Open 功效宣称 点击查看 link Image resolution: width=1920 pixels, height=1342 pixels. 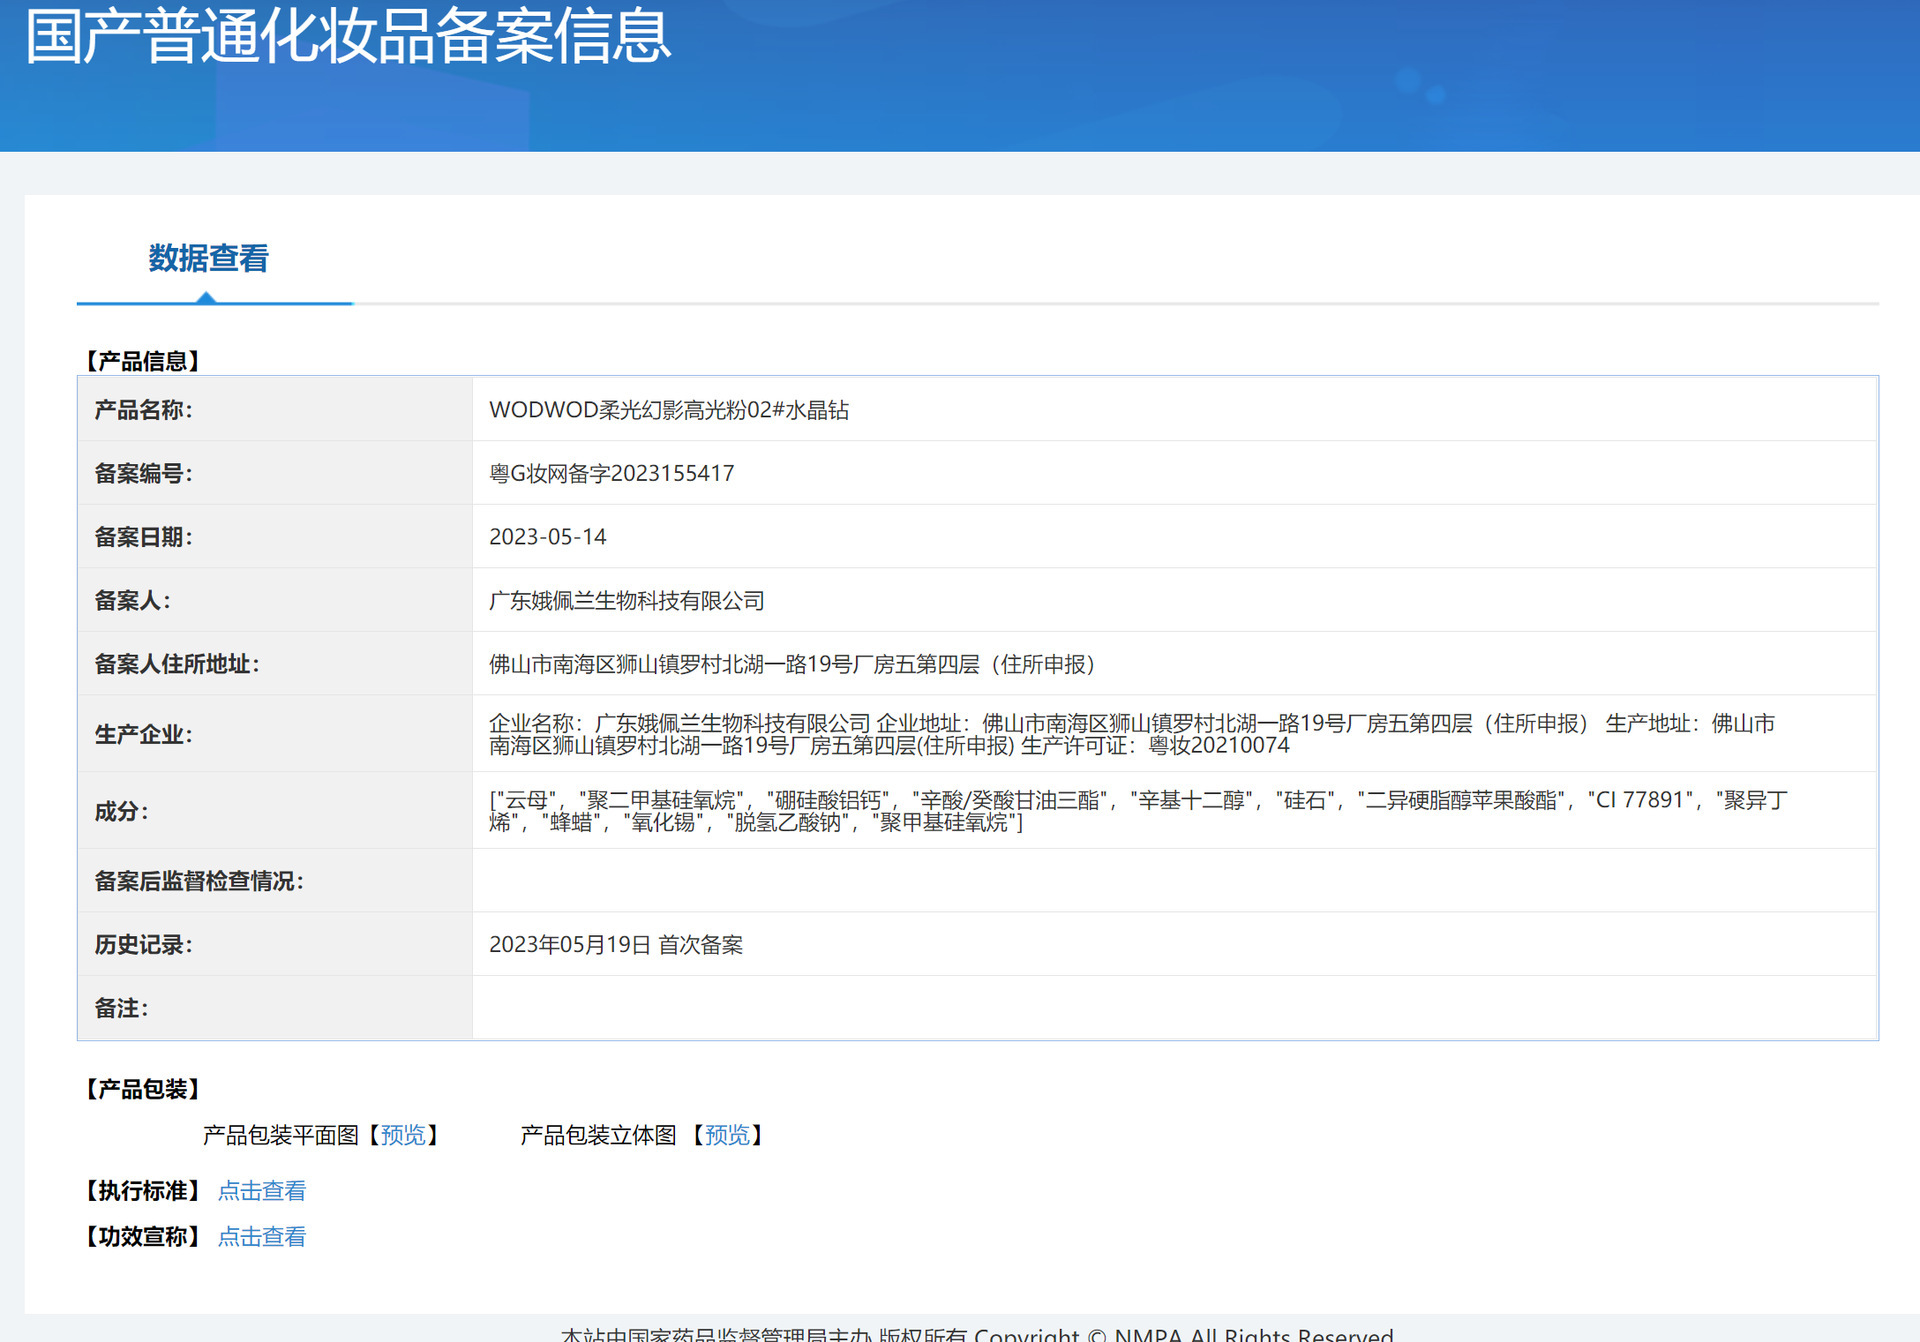click(x=262, y=1237)
